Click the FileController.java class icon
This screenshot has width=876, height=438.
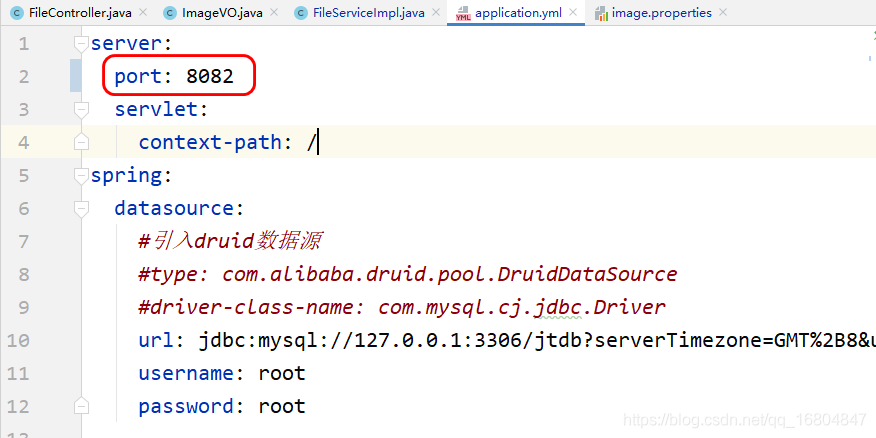(x=18, y=13)
